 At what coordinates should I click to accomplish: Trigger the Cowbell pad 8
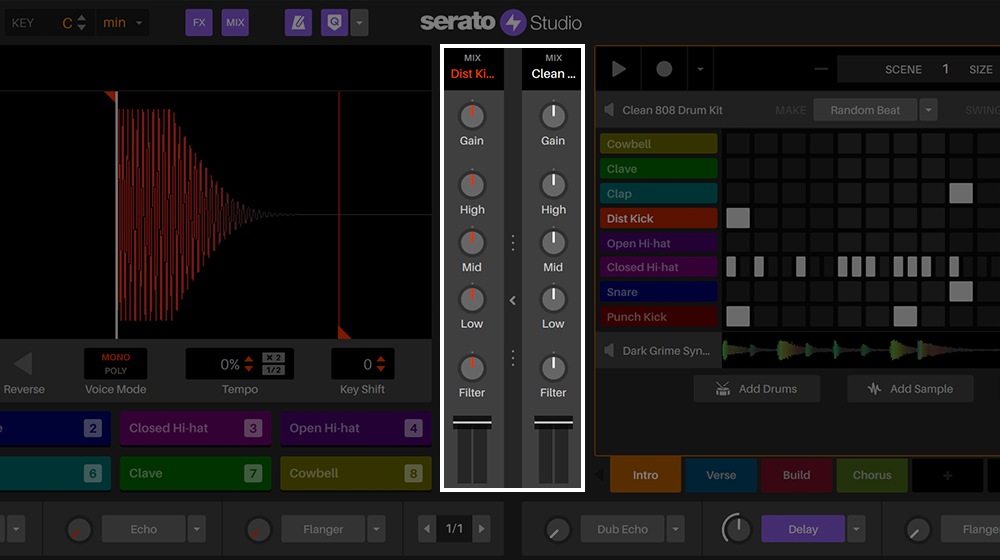point(356,473)
